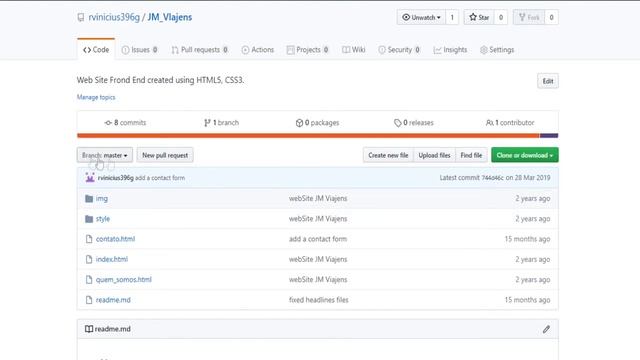Screen dimensions: 640x360
Task: Click the gear icon of Settings tab
Action: [484, 50]
